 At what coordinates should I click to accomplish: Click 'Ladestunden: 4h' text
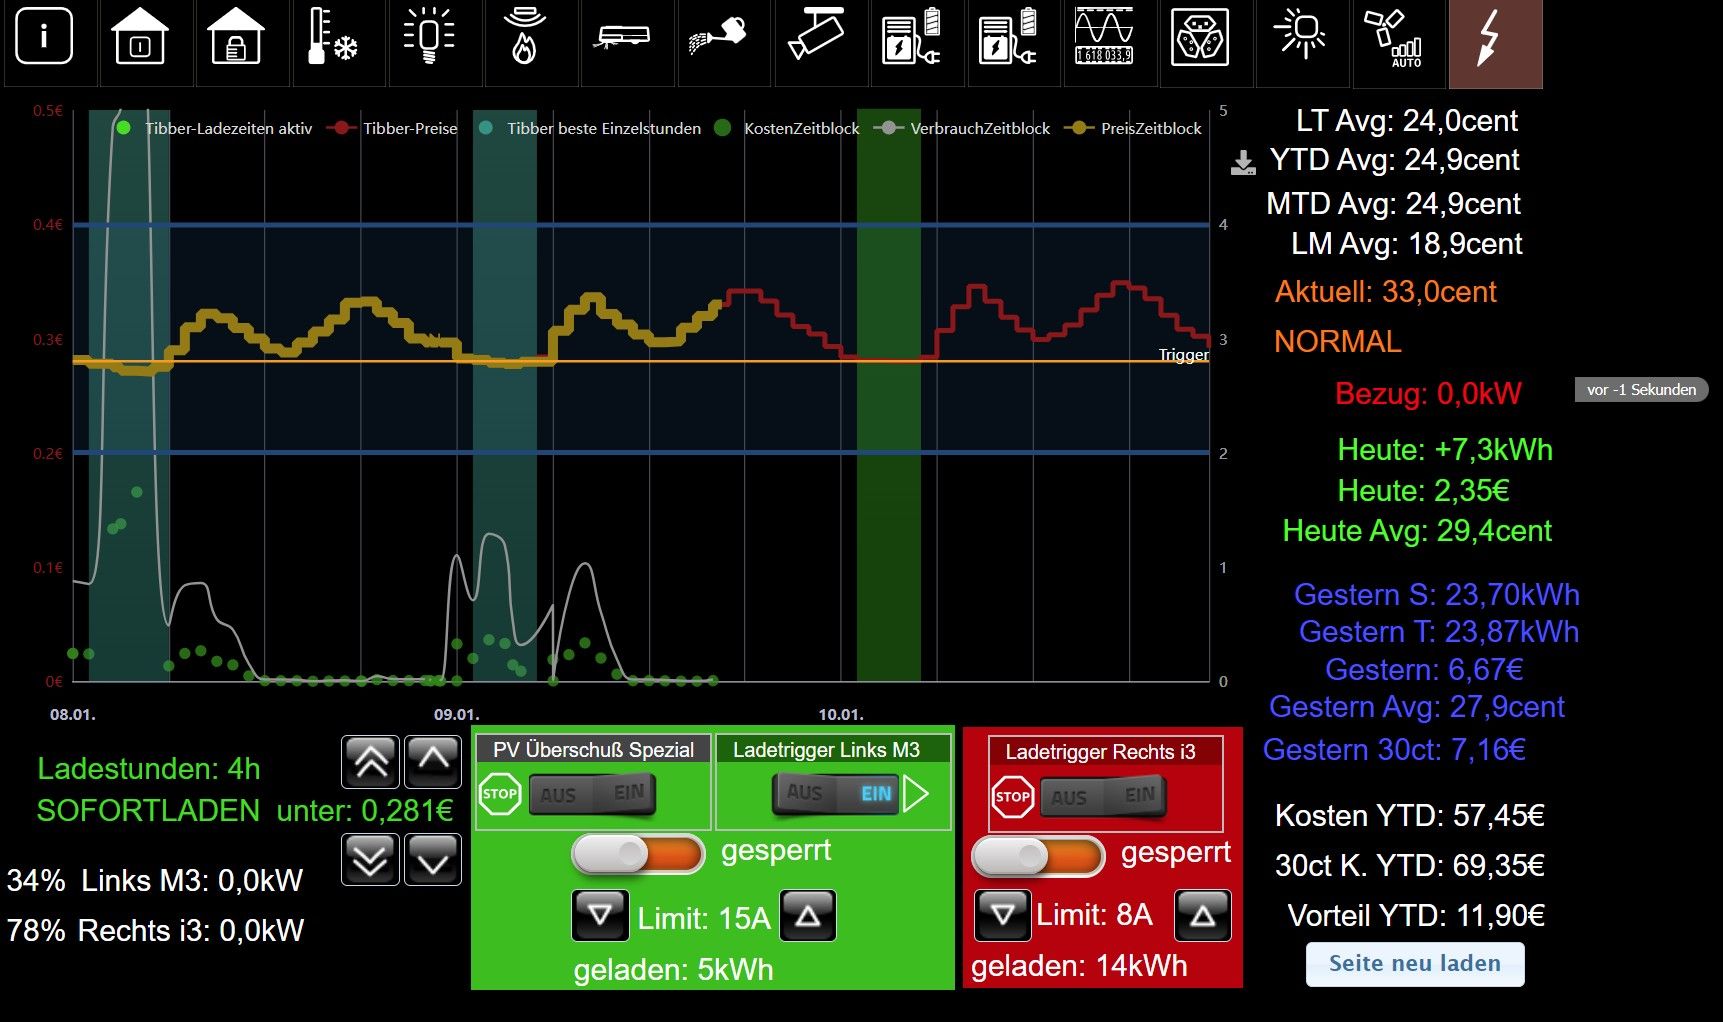coord(149,768)
